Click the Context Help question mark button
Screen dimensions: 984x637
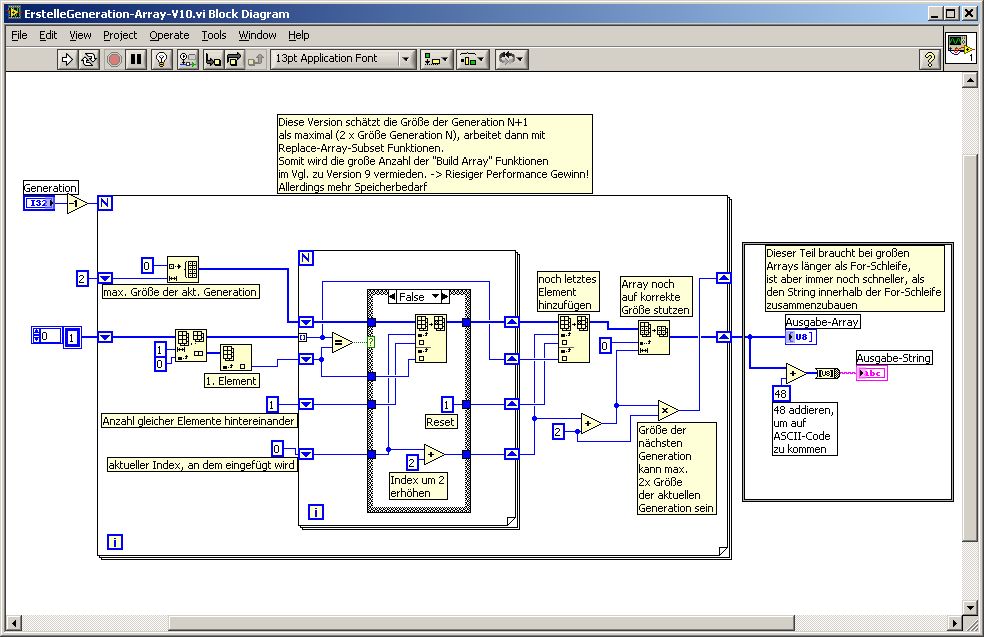[x=929, y=60]
